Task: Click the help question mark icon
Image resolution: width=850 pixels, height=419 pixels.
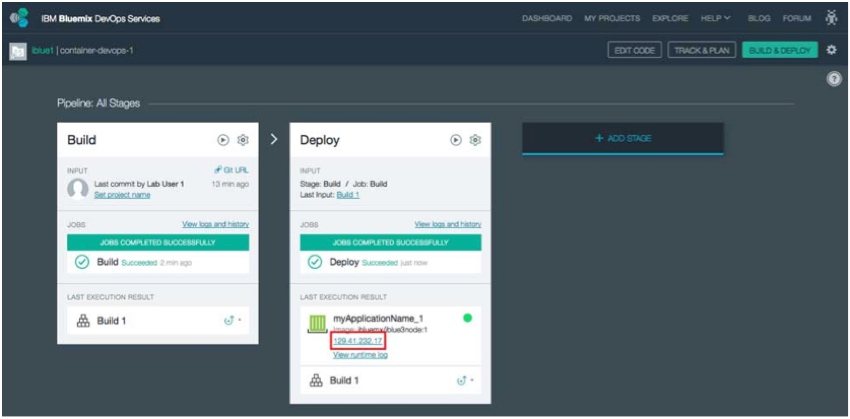Action: coord(833,79)
